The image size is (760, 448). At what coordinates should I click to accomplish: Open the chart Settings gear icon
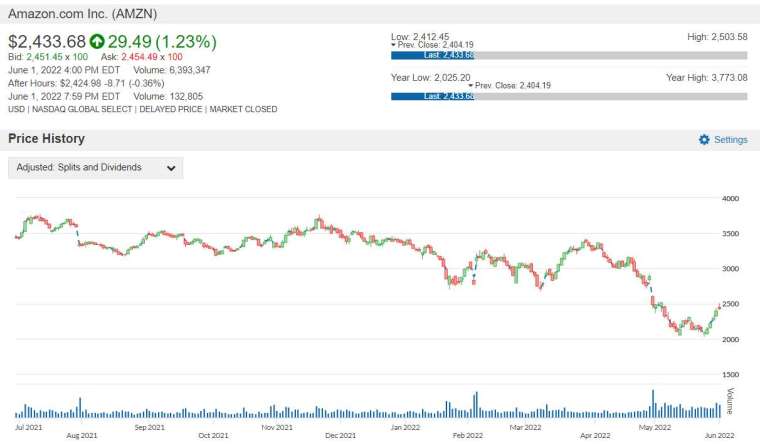704,140
